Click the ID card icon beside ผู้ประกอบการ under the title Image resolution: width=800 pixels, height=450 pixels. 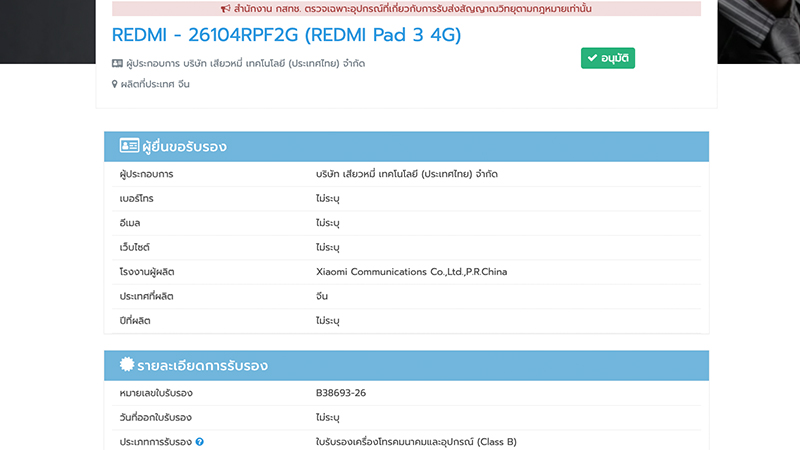[x=117, y=63]
